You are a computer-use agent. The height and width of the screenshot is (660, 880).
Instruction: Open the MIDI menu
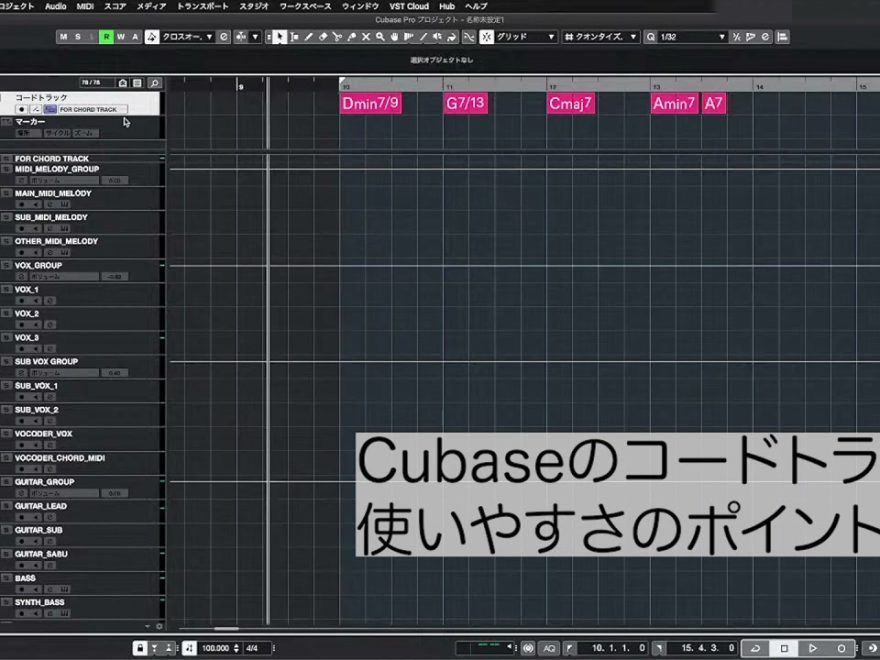click(x=85, y=6)
